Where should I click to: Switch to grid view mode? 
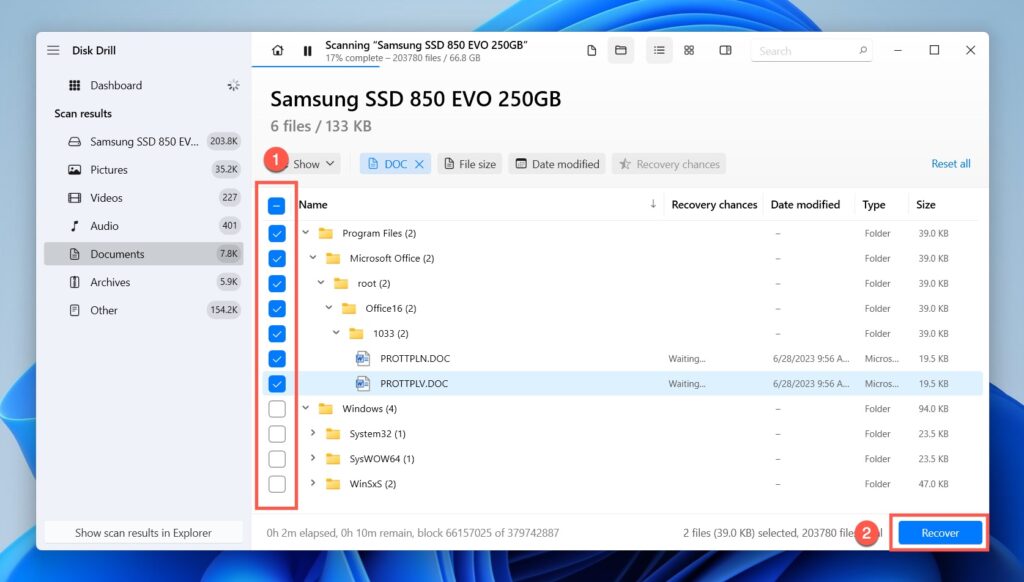pyautogui.click(x=689, y=50)
